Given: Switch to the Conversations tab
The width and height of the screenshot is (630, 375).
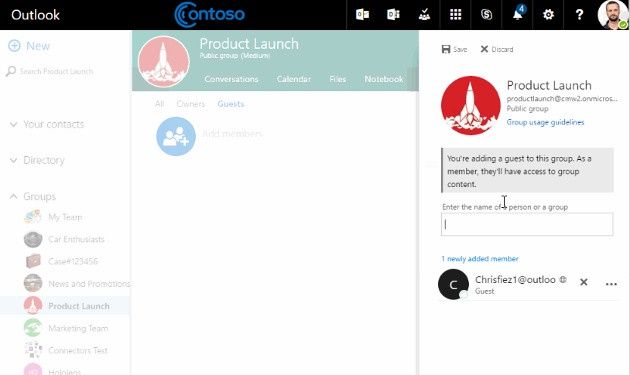Looking at the screenshot, I should [x=231, y=79].
